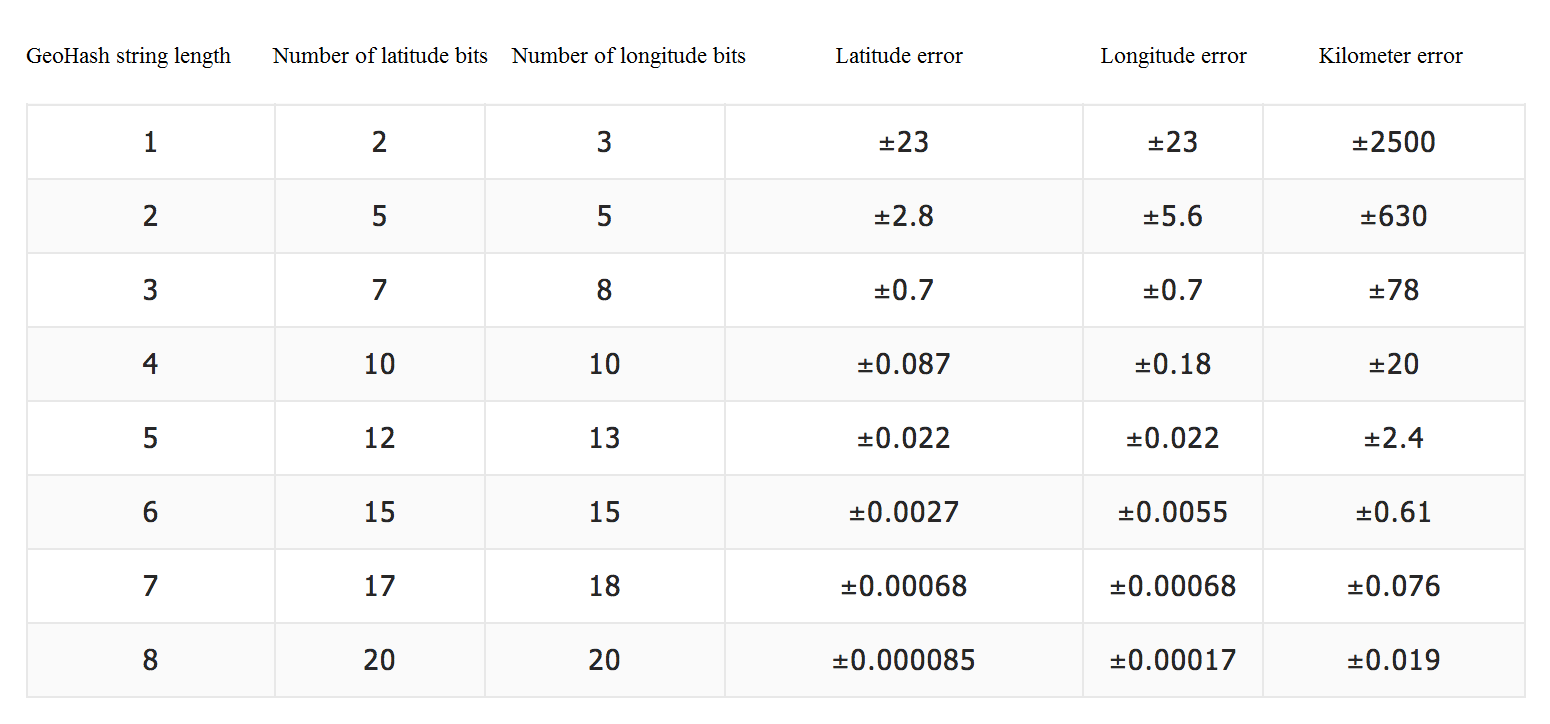Viewport: 1550px width, 724px height.
Task: Click the 'Longitude error' column header
Action: point(1173,56)
